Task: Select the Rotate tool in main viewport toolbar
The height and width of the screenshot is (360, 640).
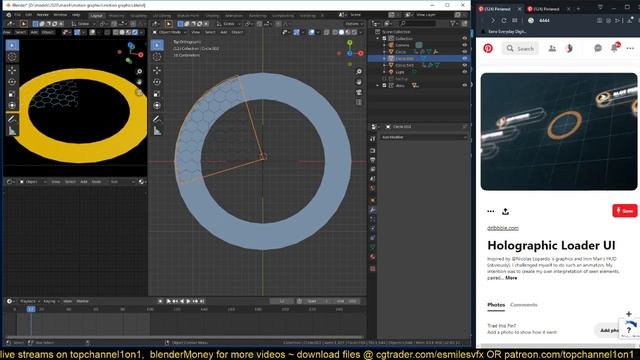Action: click(x=157, y=82)
